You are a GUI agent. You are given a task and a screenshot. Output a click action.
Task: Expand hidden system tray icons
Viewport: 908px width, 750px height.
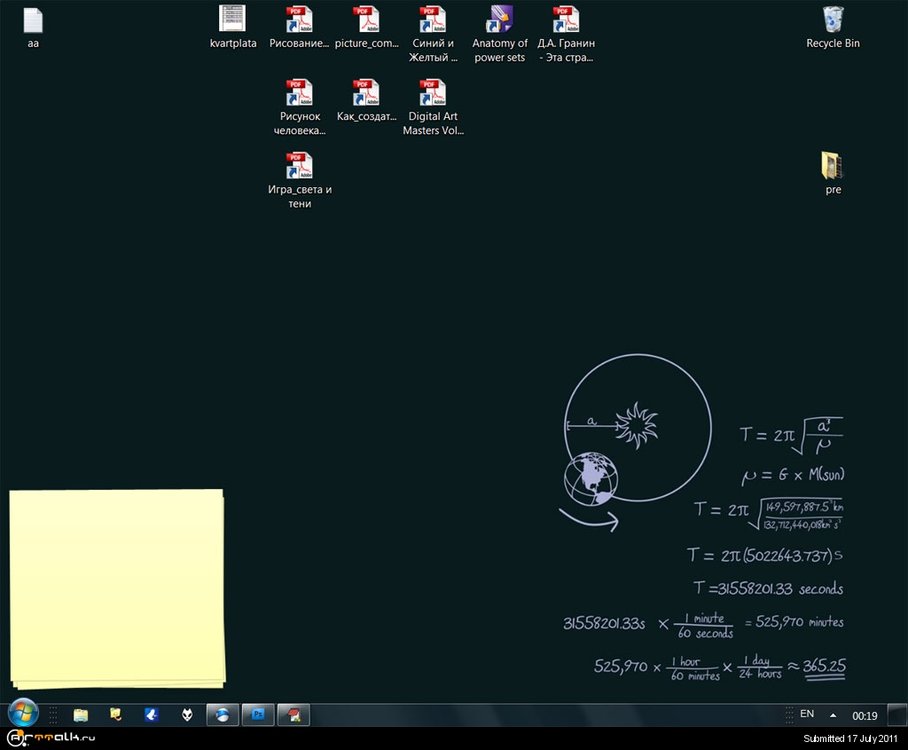pos(831,714)
